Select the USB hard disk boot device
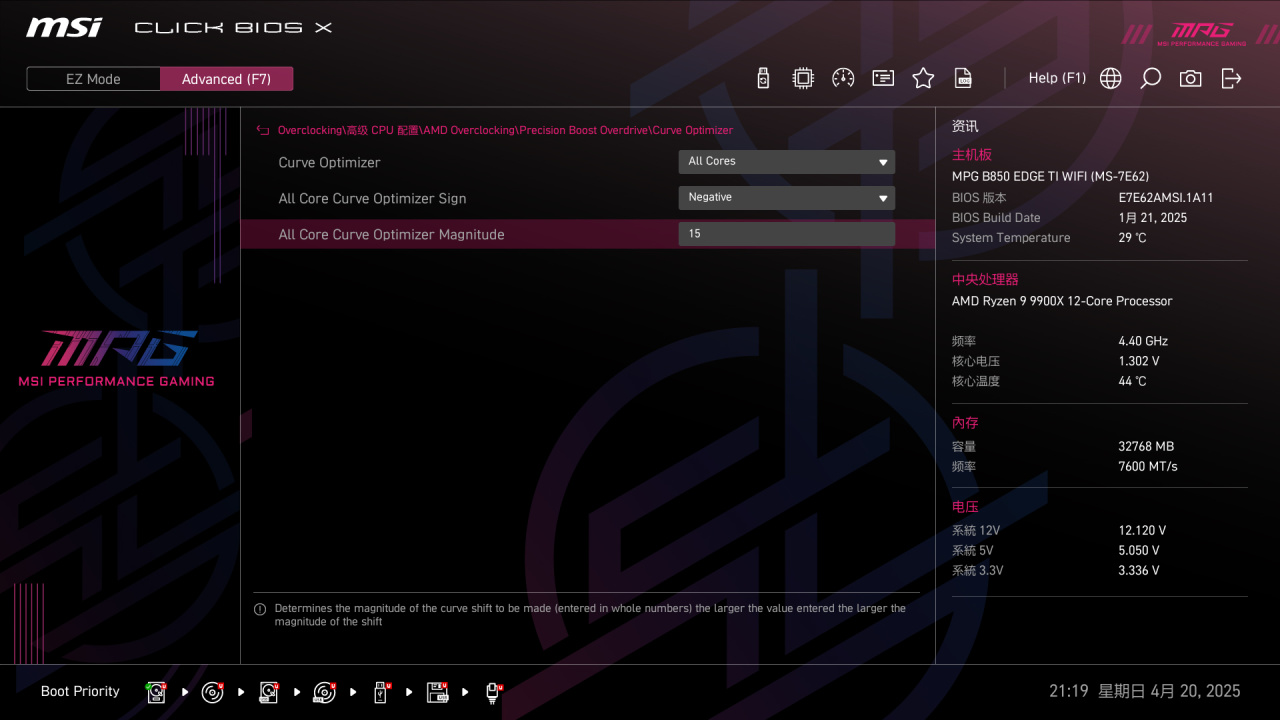Image resolution: width=1280 pixels, height=720 pixels. (268, 692)
